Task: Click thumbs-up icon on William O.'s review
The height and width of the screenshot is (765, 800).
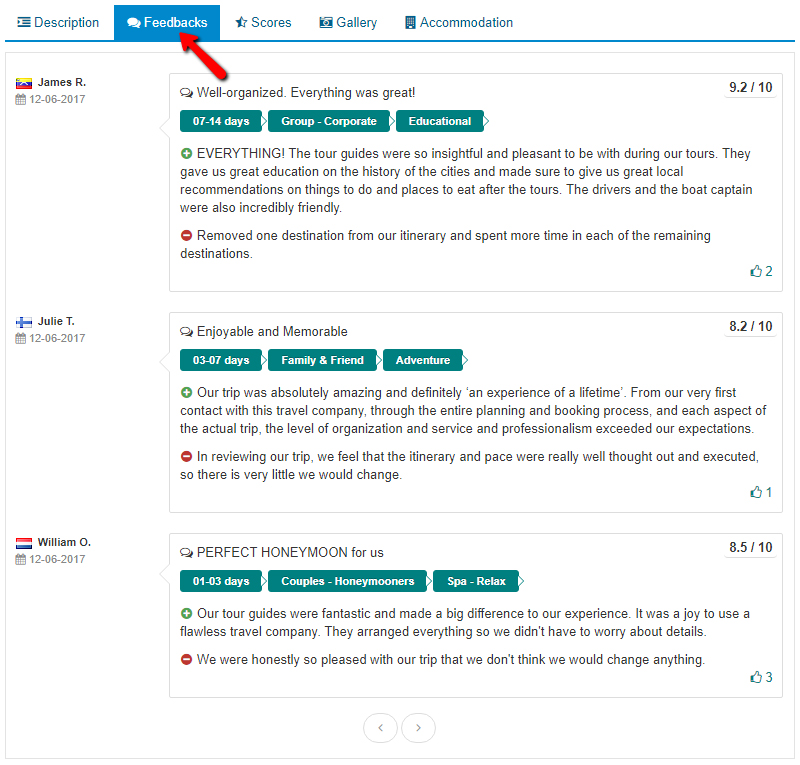Action: (756, 677)
